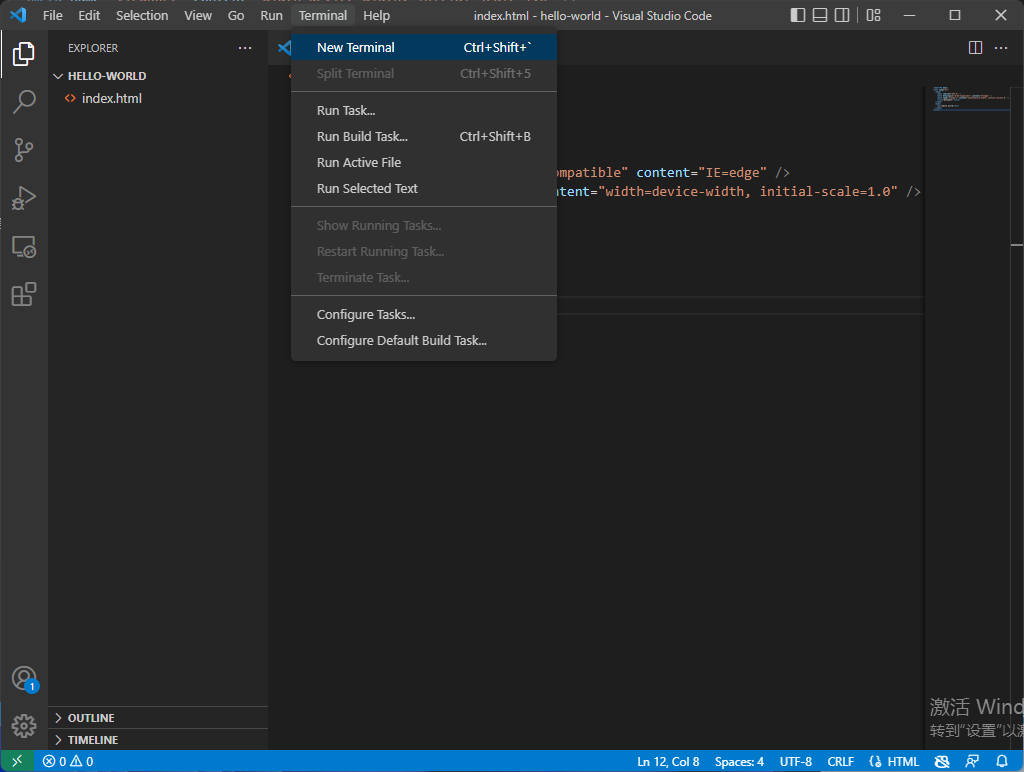This screenshot has height=772, width=1024.
Task: Open the View menu
Action: [198, 15]
